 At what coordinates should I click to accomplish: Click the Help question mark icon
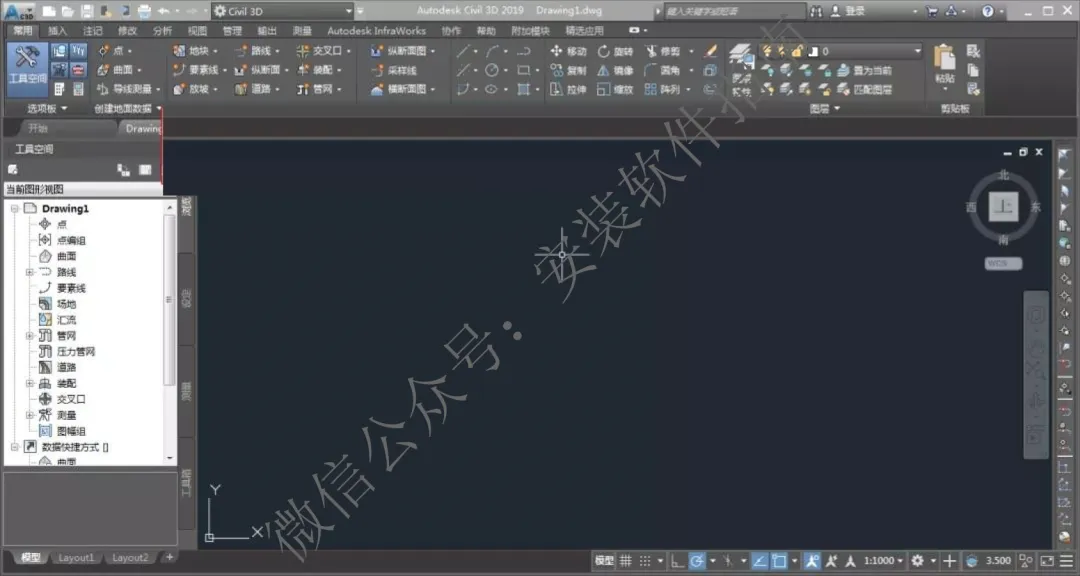click(x=988, y=11)
